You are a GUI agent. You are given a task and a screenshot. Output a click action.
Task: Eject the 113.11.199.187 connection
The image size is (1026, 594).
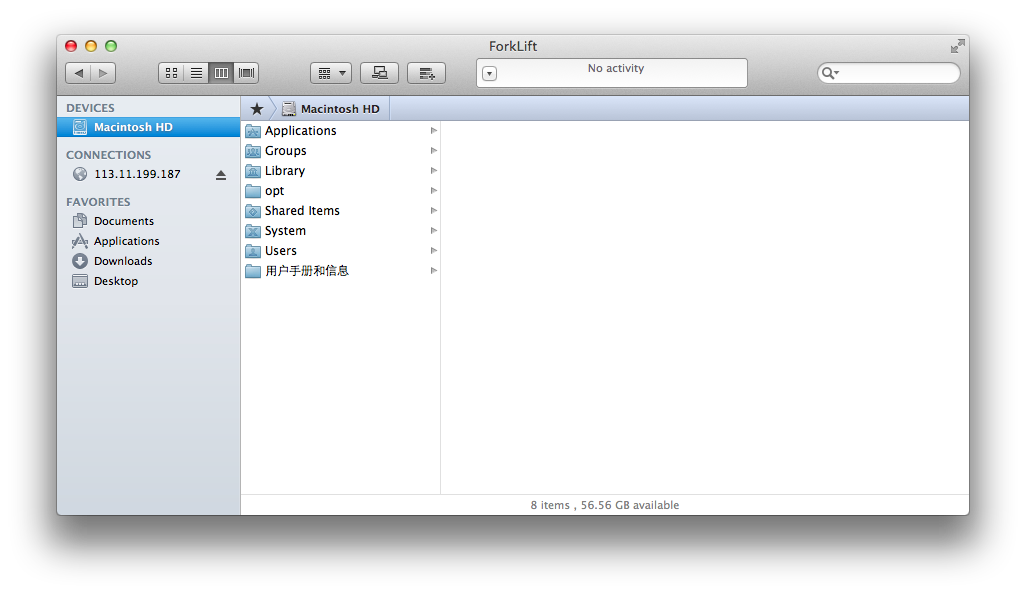point(221,175)
